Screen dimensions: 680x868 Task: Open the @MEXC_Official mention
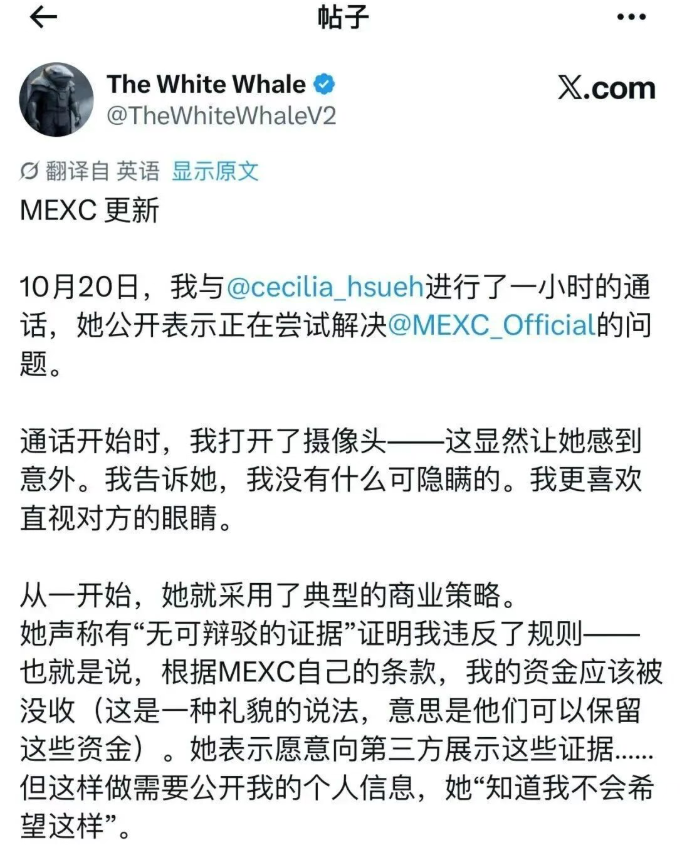point(492,325)
